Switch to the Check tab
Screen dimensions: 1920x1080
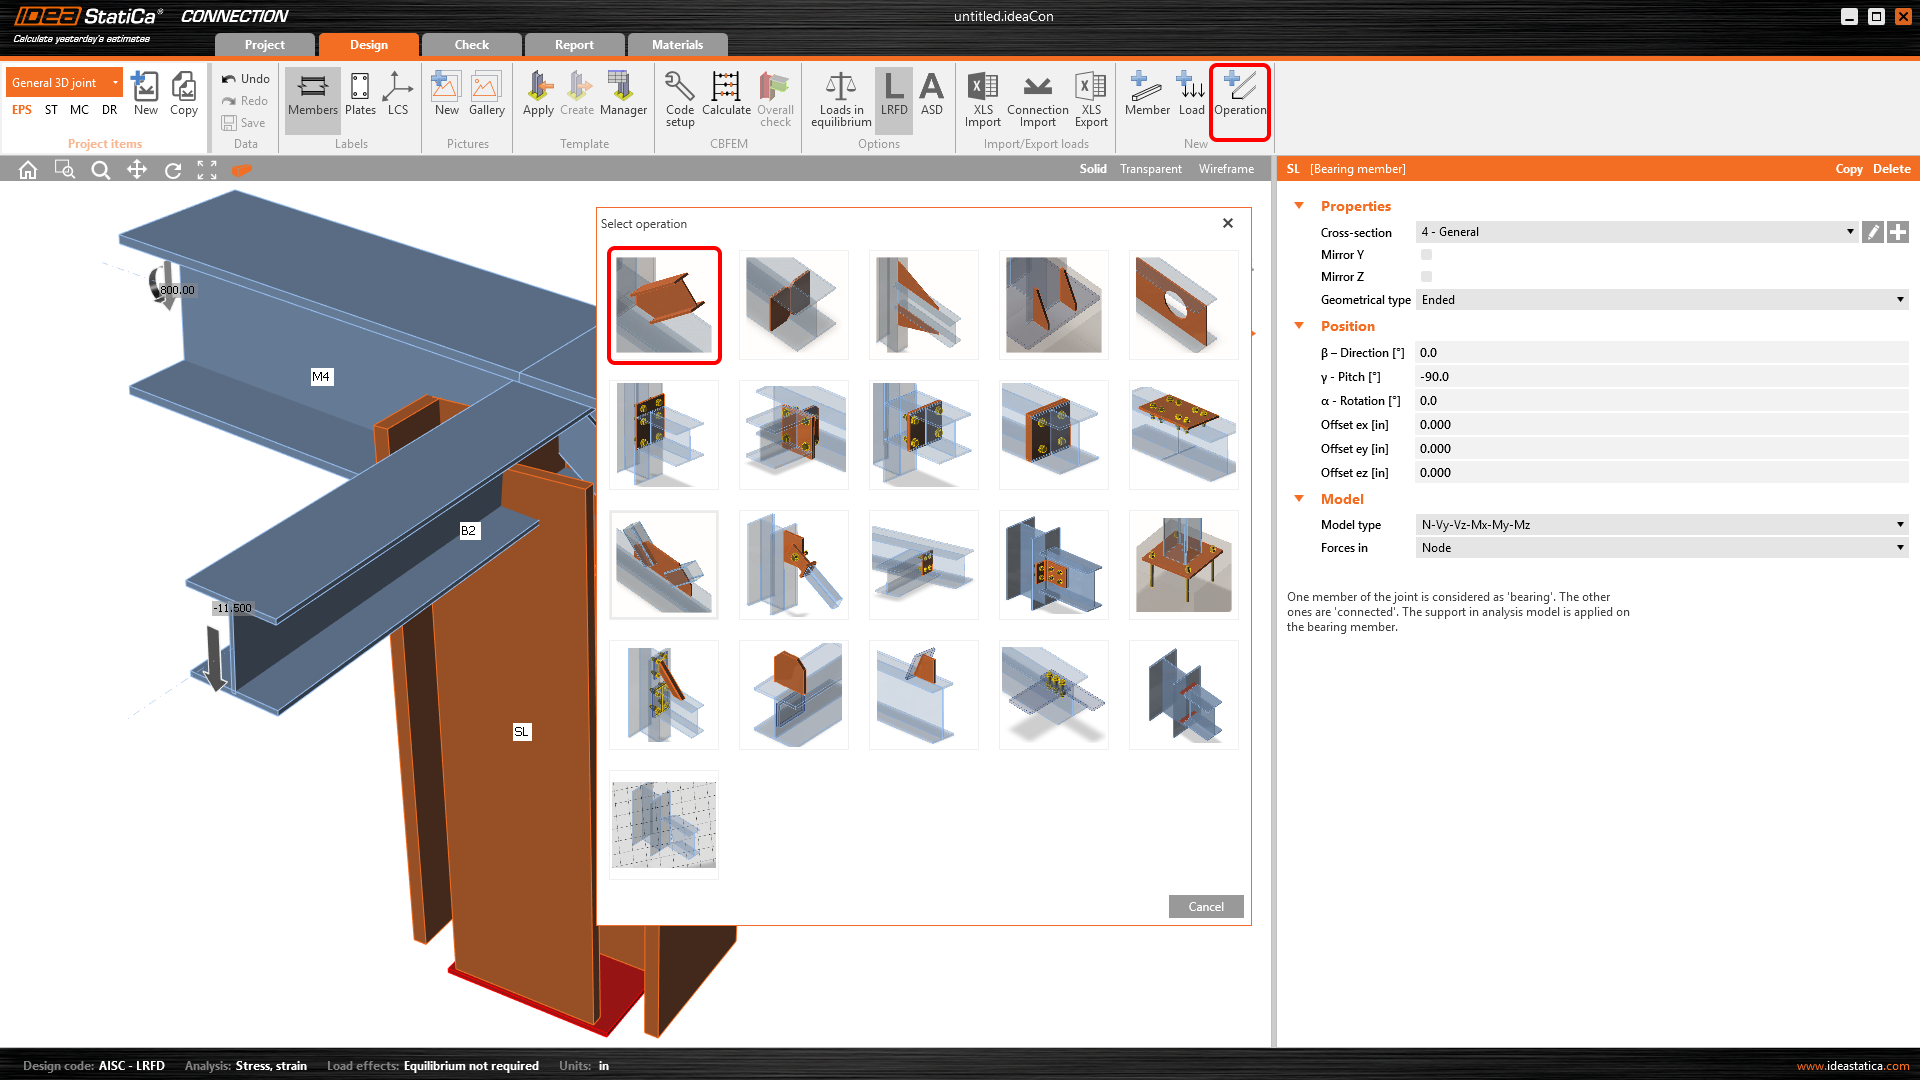pyautogui.click(x=471, y=45)
